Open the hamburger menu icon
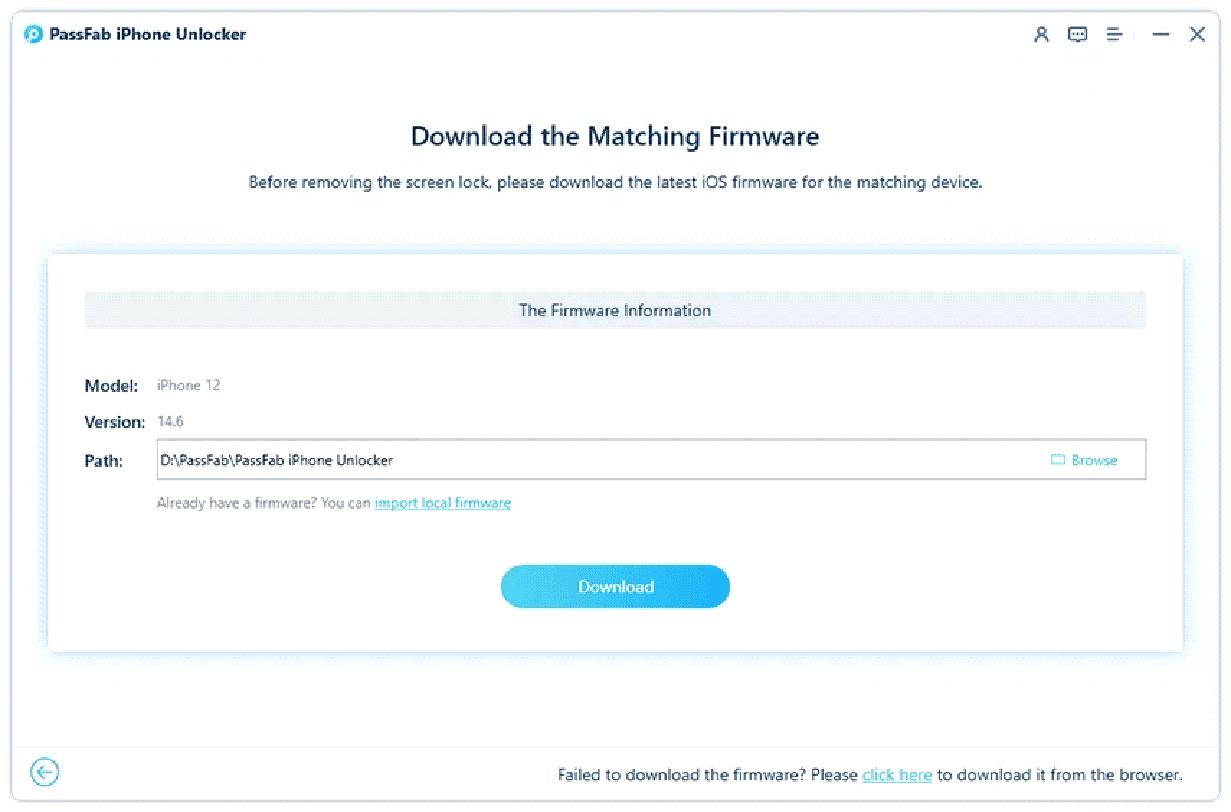Image resolution: width=1231 pixels, height=812 pixels. tap(1114, 34)
